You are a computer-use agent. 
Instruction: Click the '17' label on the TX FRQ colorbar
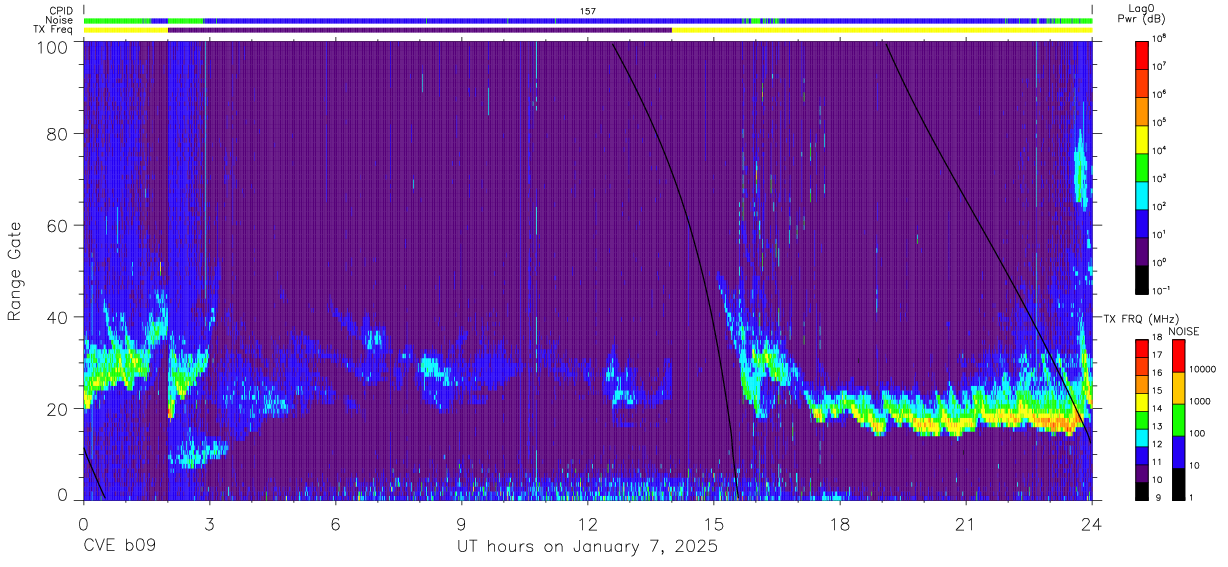(x=1159, y=357)
